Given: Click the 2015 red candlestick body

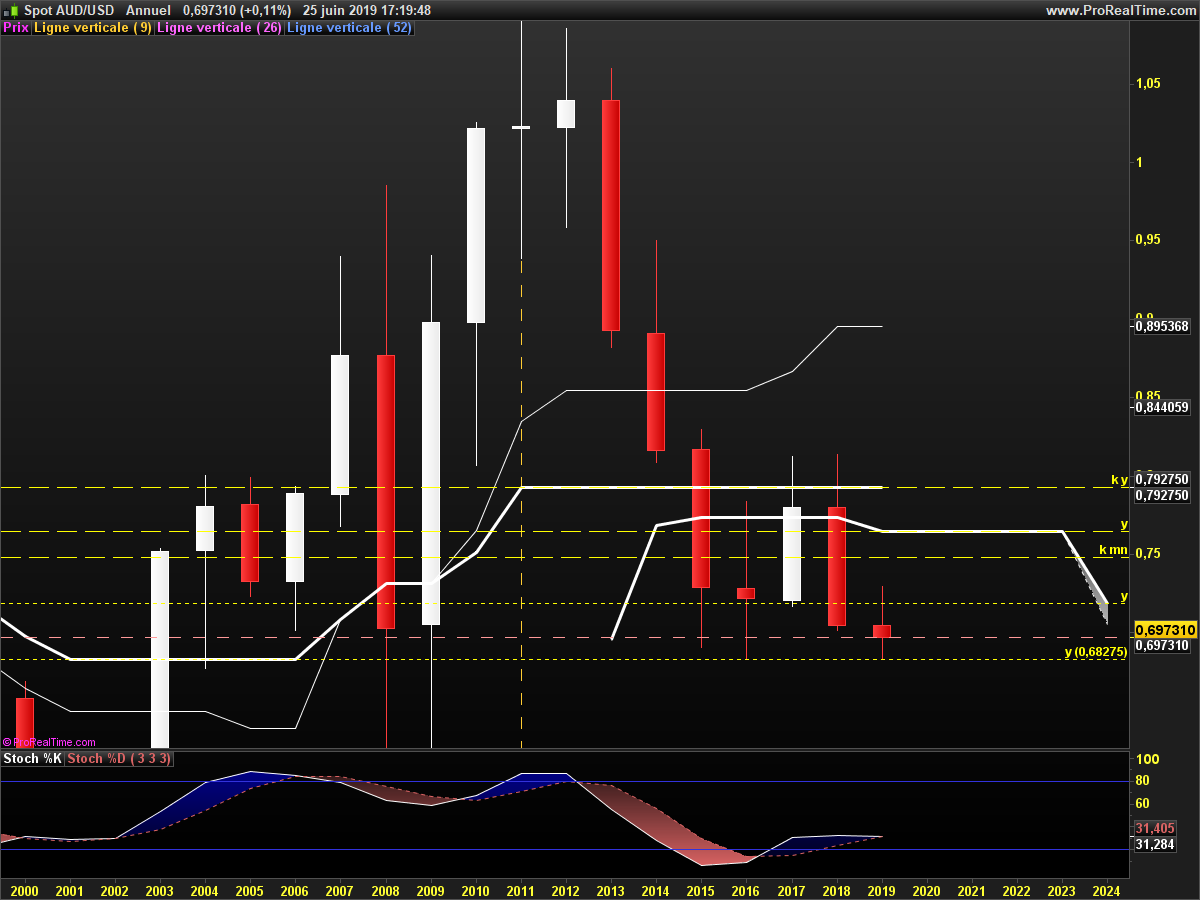Looking at the screenshot, I should pyautogui.click(x=701, y=518).
